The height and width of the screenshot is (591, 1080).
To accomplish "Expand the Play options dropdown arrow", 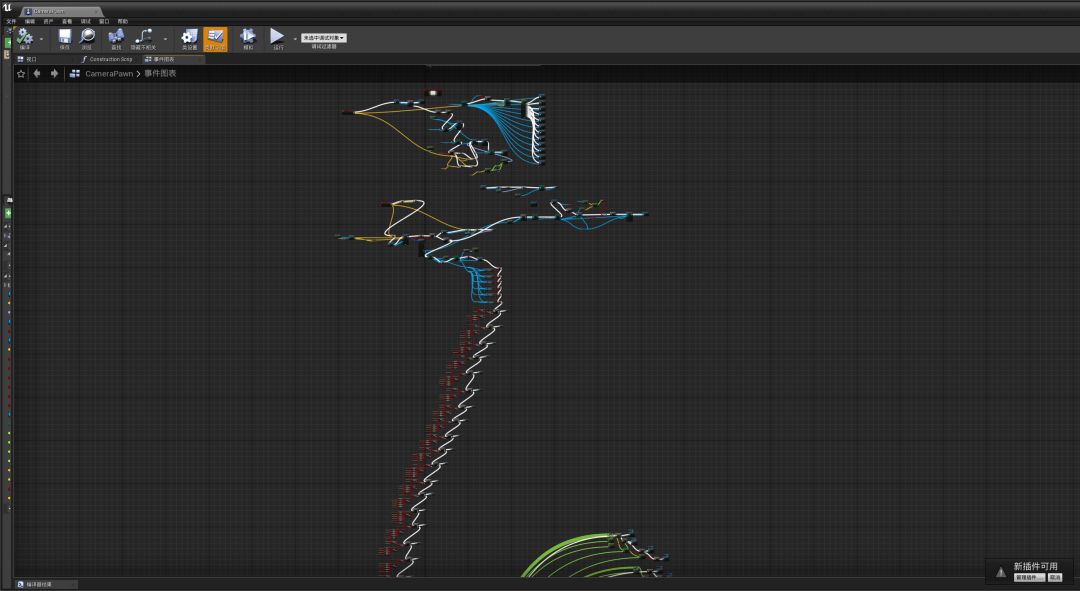I will tap(295, 39).
